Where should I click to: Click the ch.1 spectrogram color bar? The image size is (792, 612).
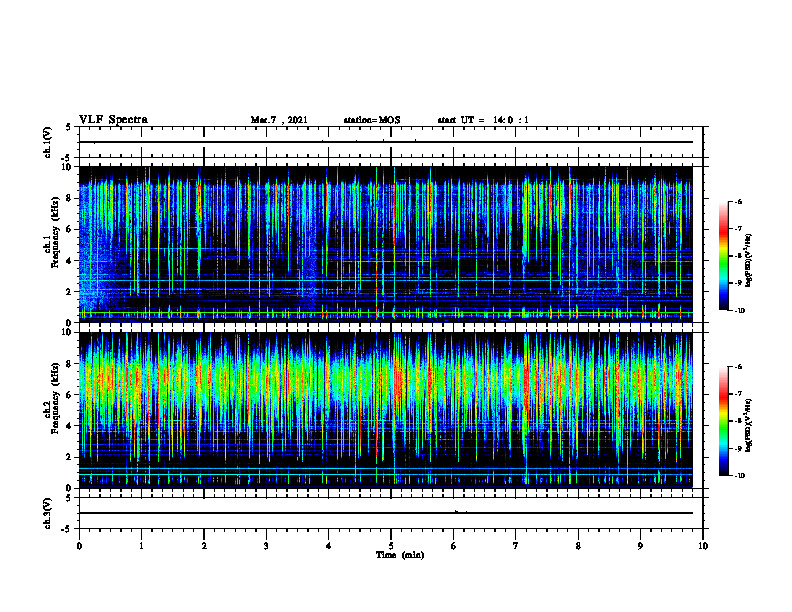723,256
